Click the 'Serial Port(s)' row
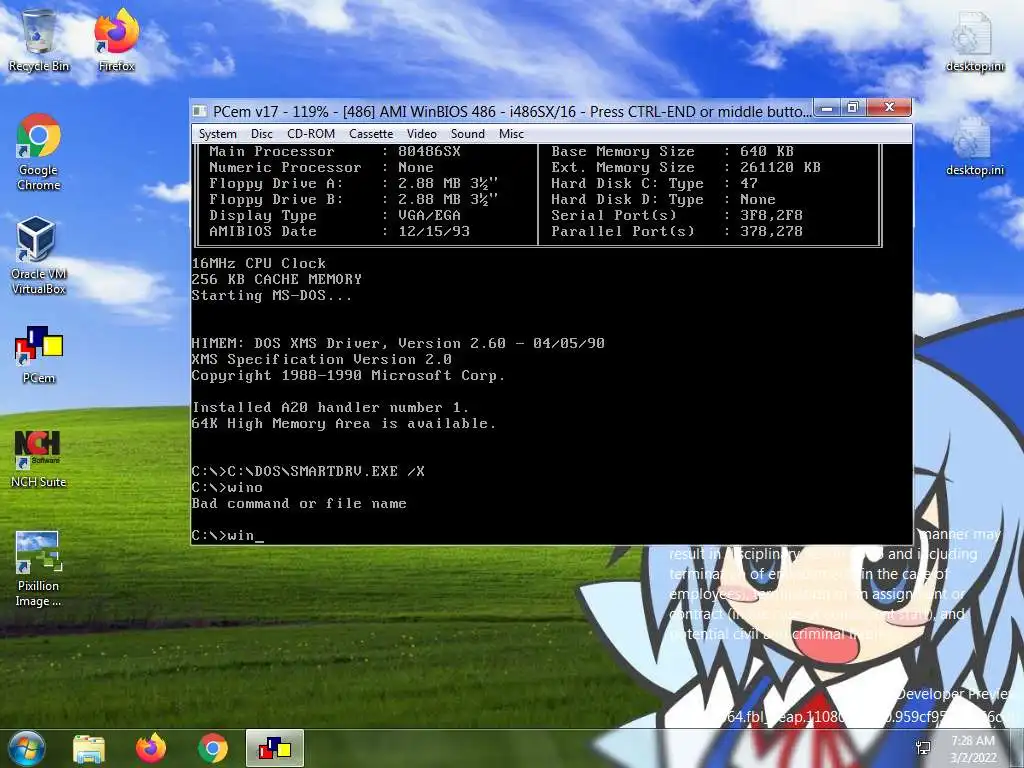Screen dimensions: 1024x768 coord(677,216)
